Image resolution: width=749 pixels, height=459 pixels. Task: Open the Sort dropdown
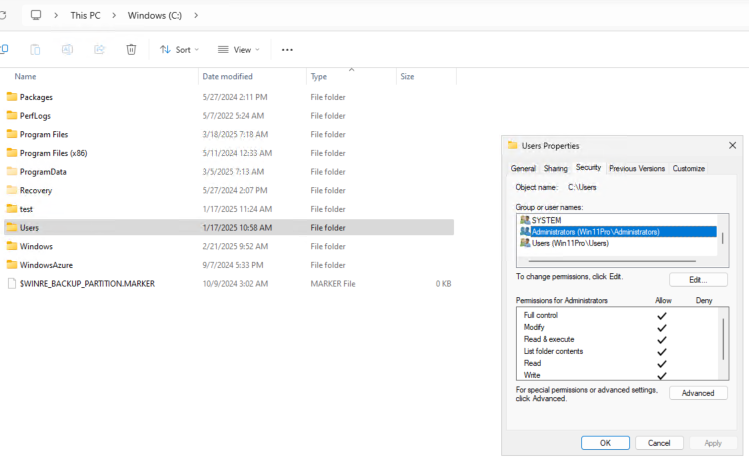point(180,50)
